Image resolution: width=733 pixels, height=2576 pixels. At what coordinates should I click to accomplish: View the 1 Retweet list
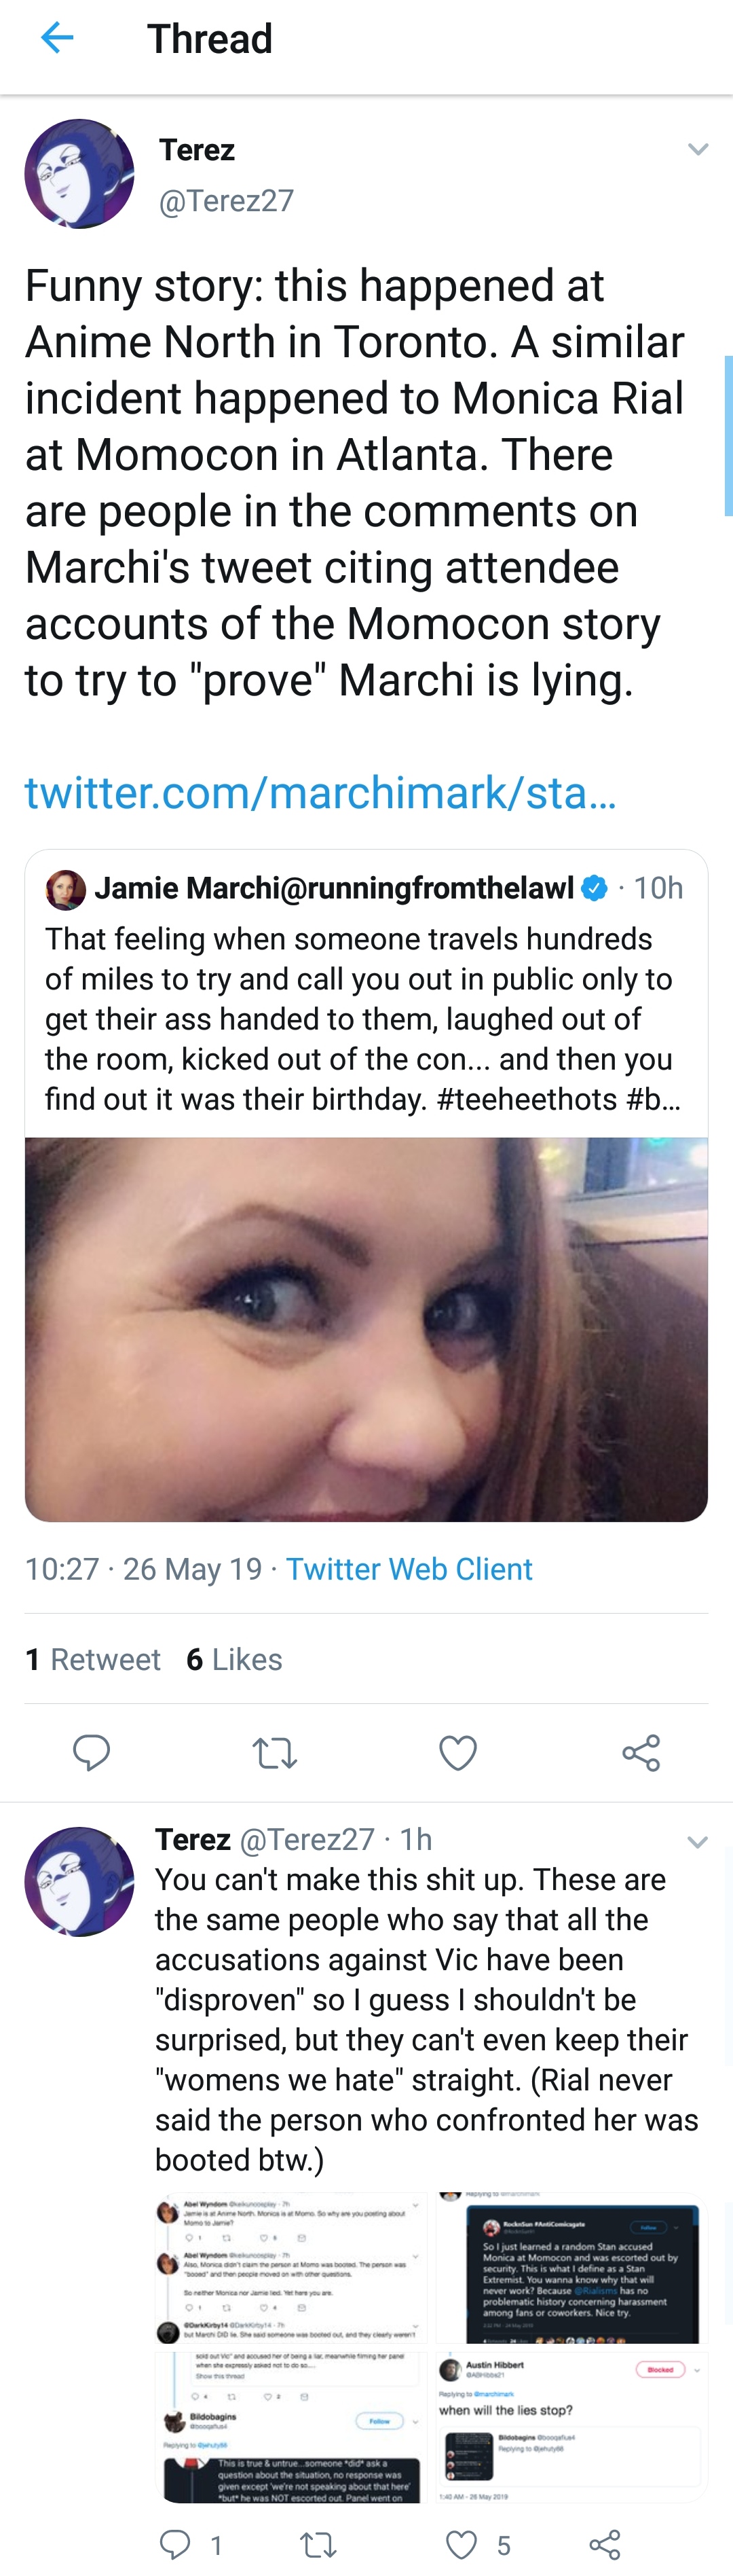92,1659
